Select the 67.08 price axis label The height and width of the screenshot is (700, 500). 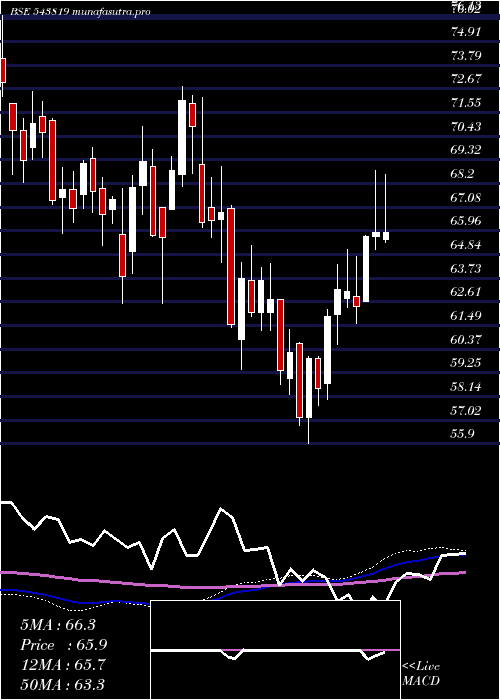466,197
